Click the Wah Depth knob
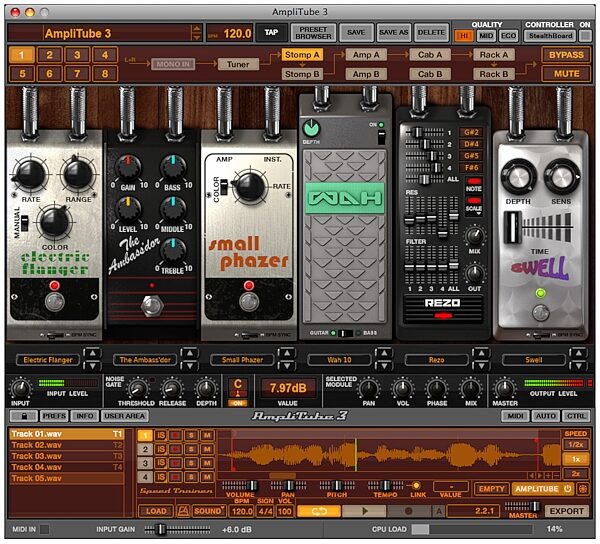This screenshot has width=600, height=544. click(311, 128)
